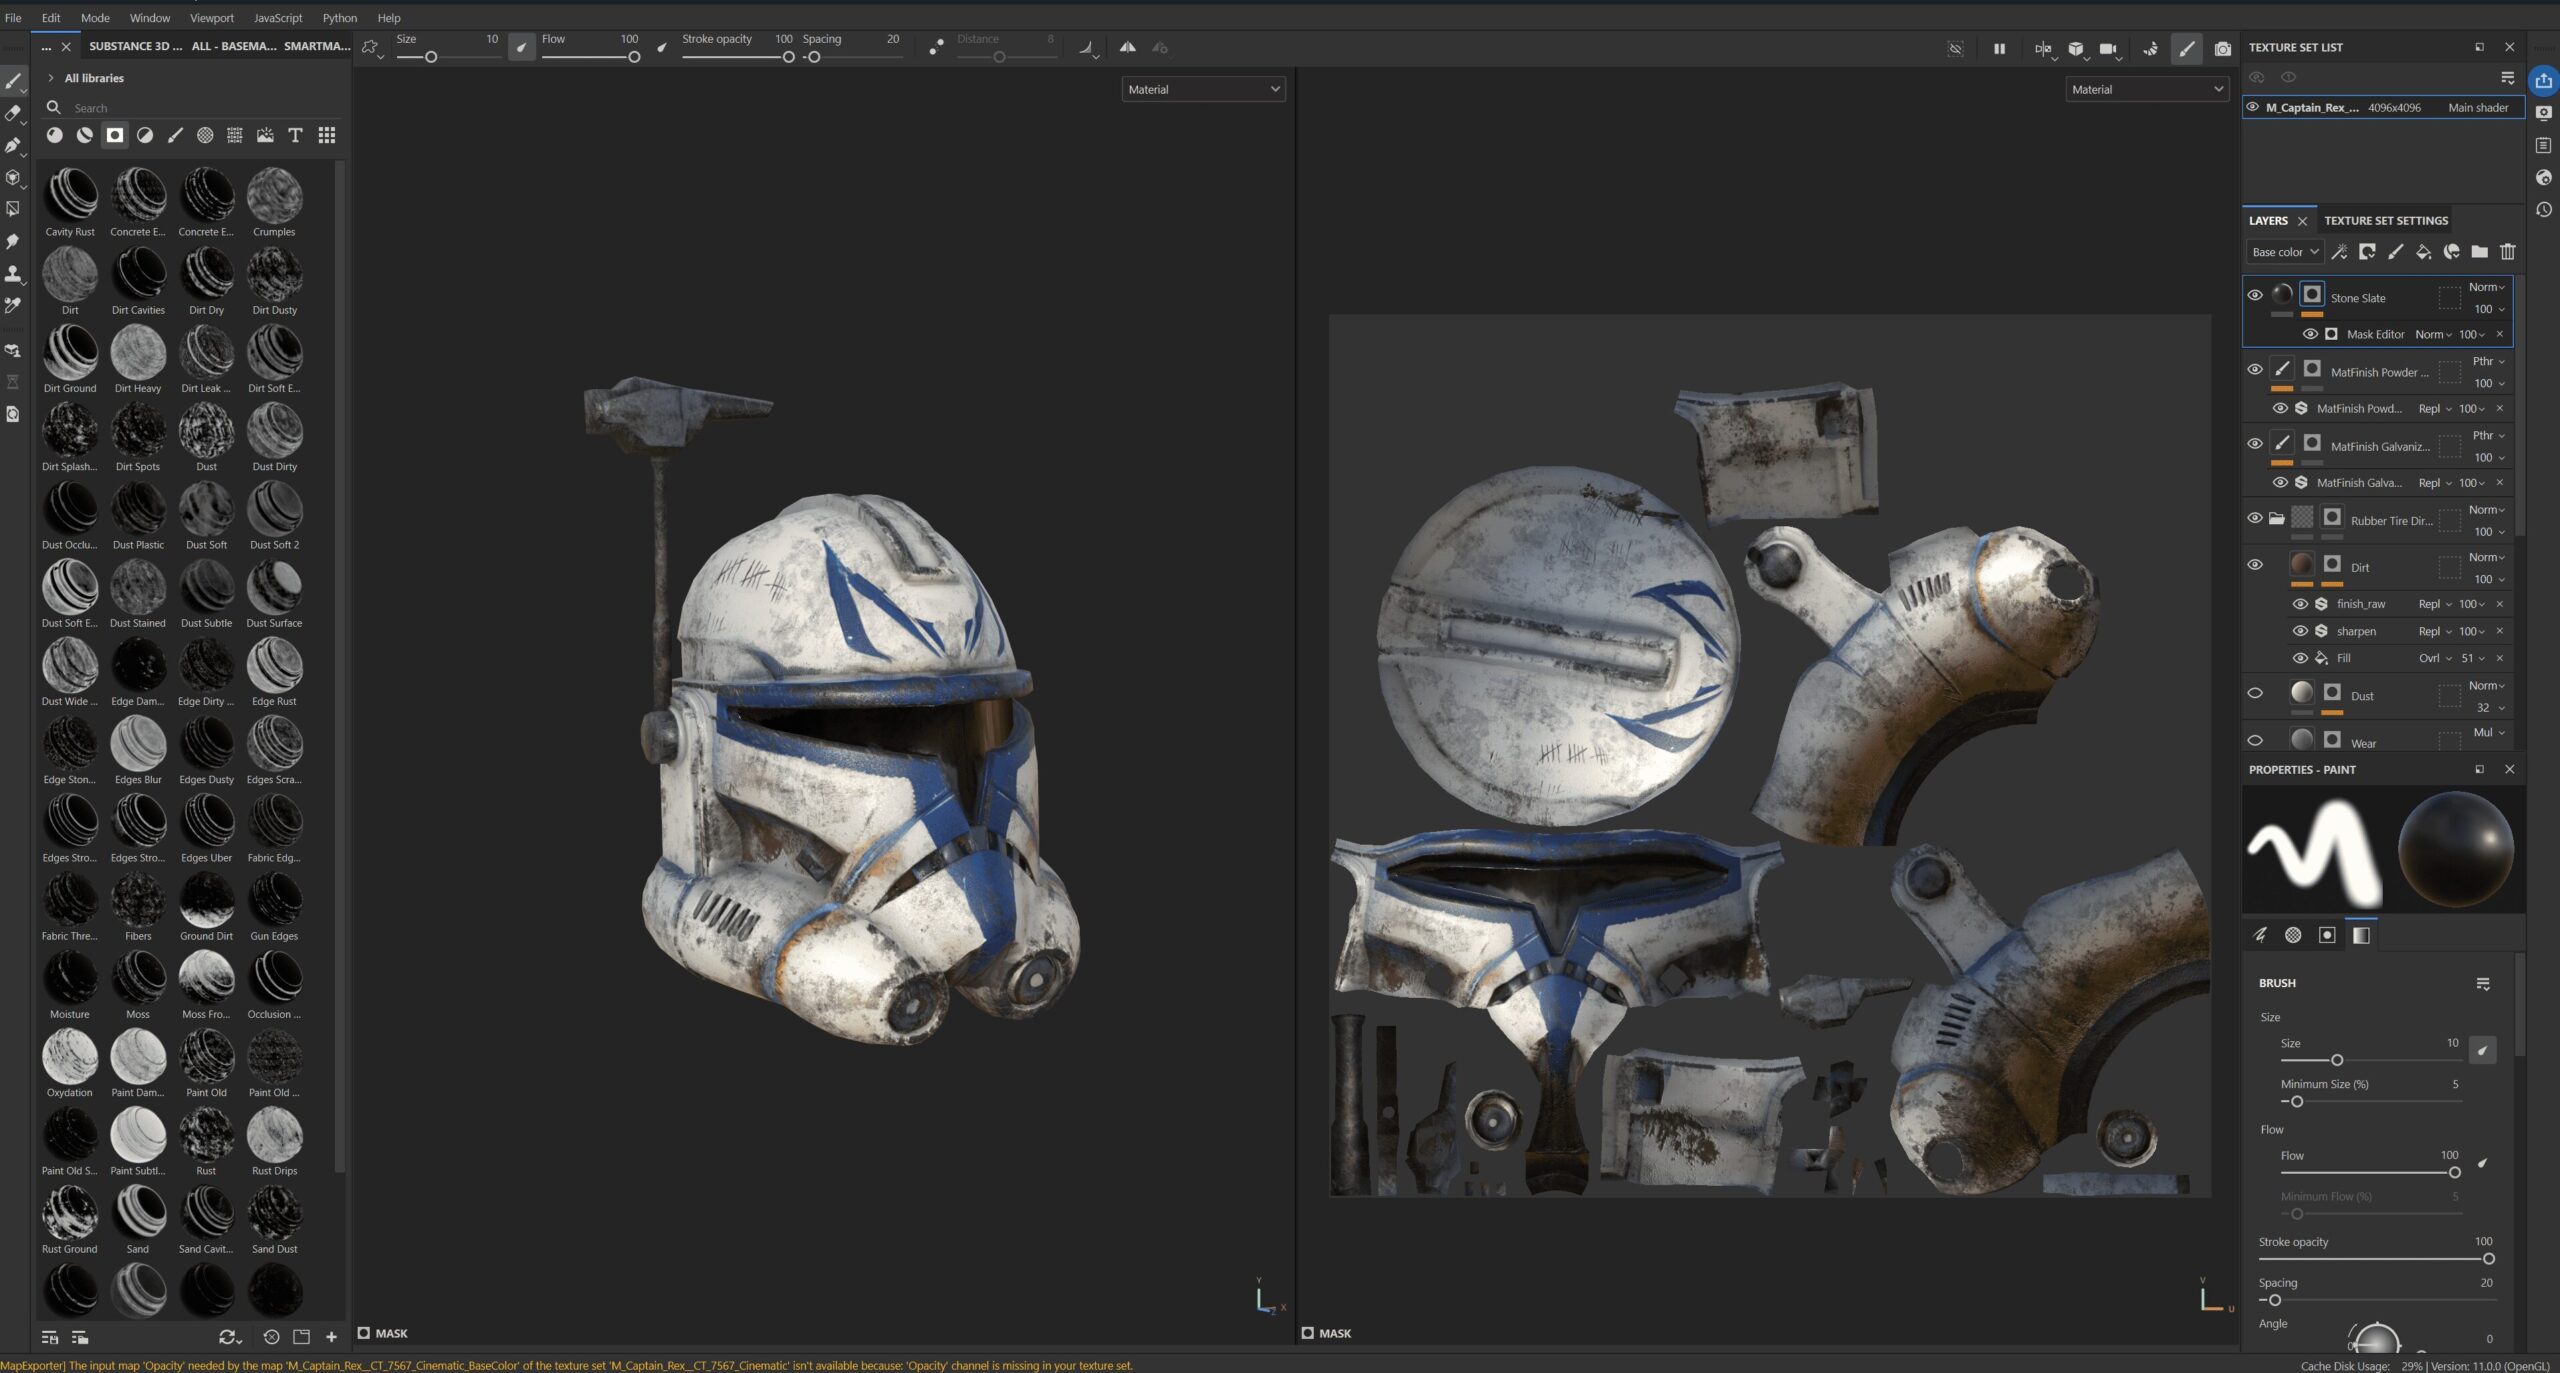Filter assets by Textures grid category
Viewport: 2560px width, 1373px height.
click(x=235, y=135)
